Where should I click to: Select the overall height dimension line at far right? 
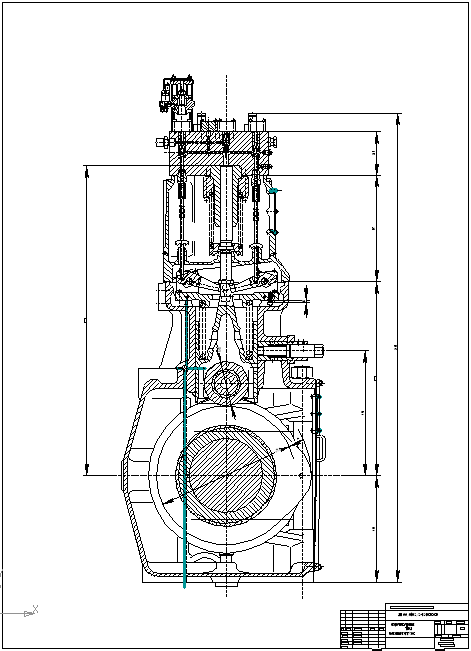point(398,347)
